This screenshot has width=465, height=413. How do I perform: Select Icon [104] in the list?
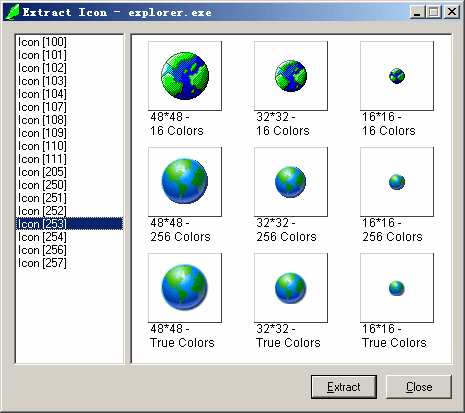[x=69, y=94]
